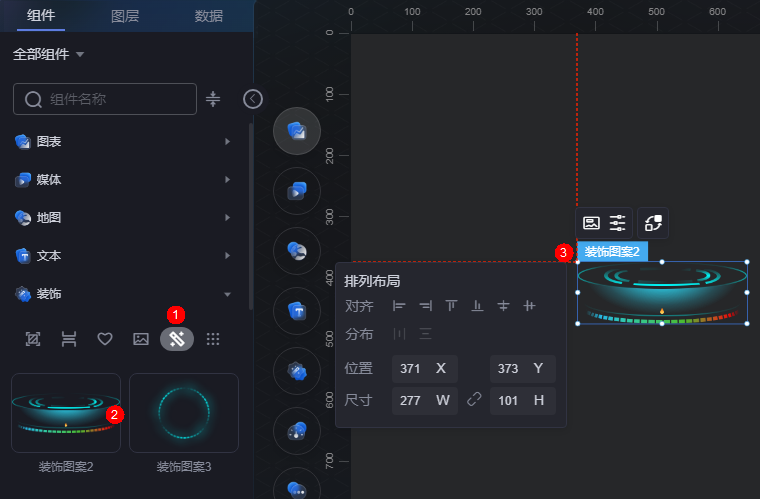Click the 装饰图案2 label on the canvas
The width and height of the screenshot is (760, 499).
pos(612,251)
